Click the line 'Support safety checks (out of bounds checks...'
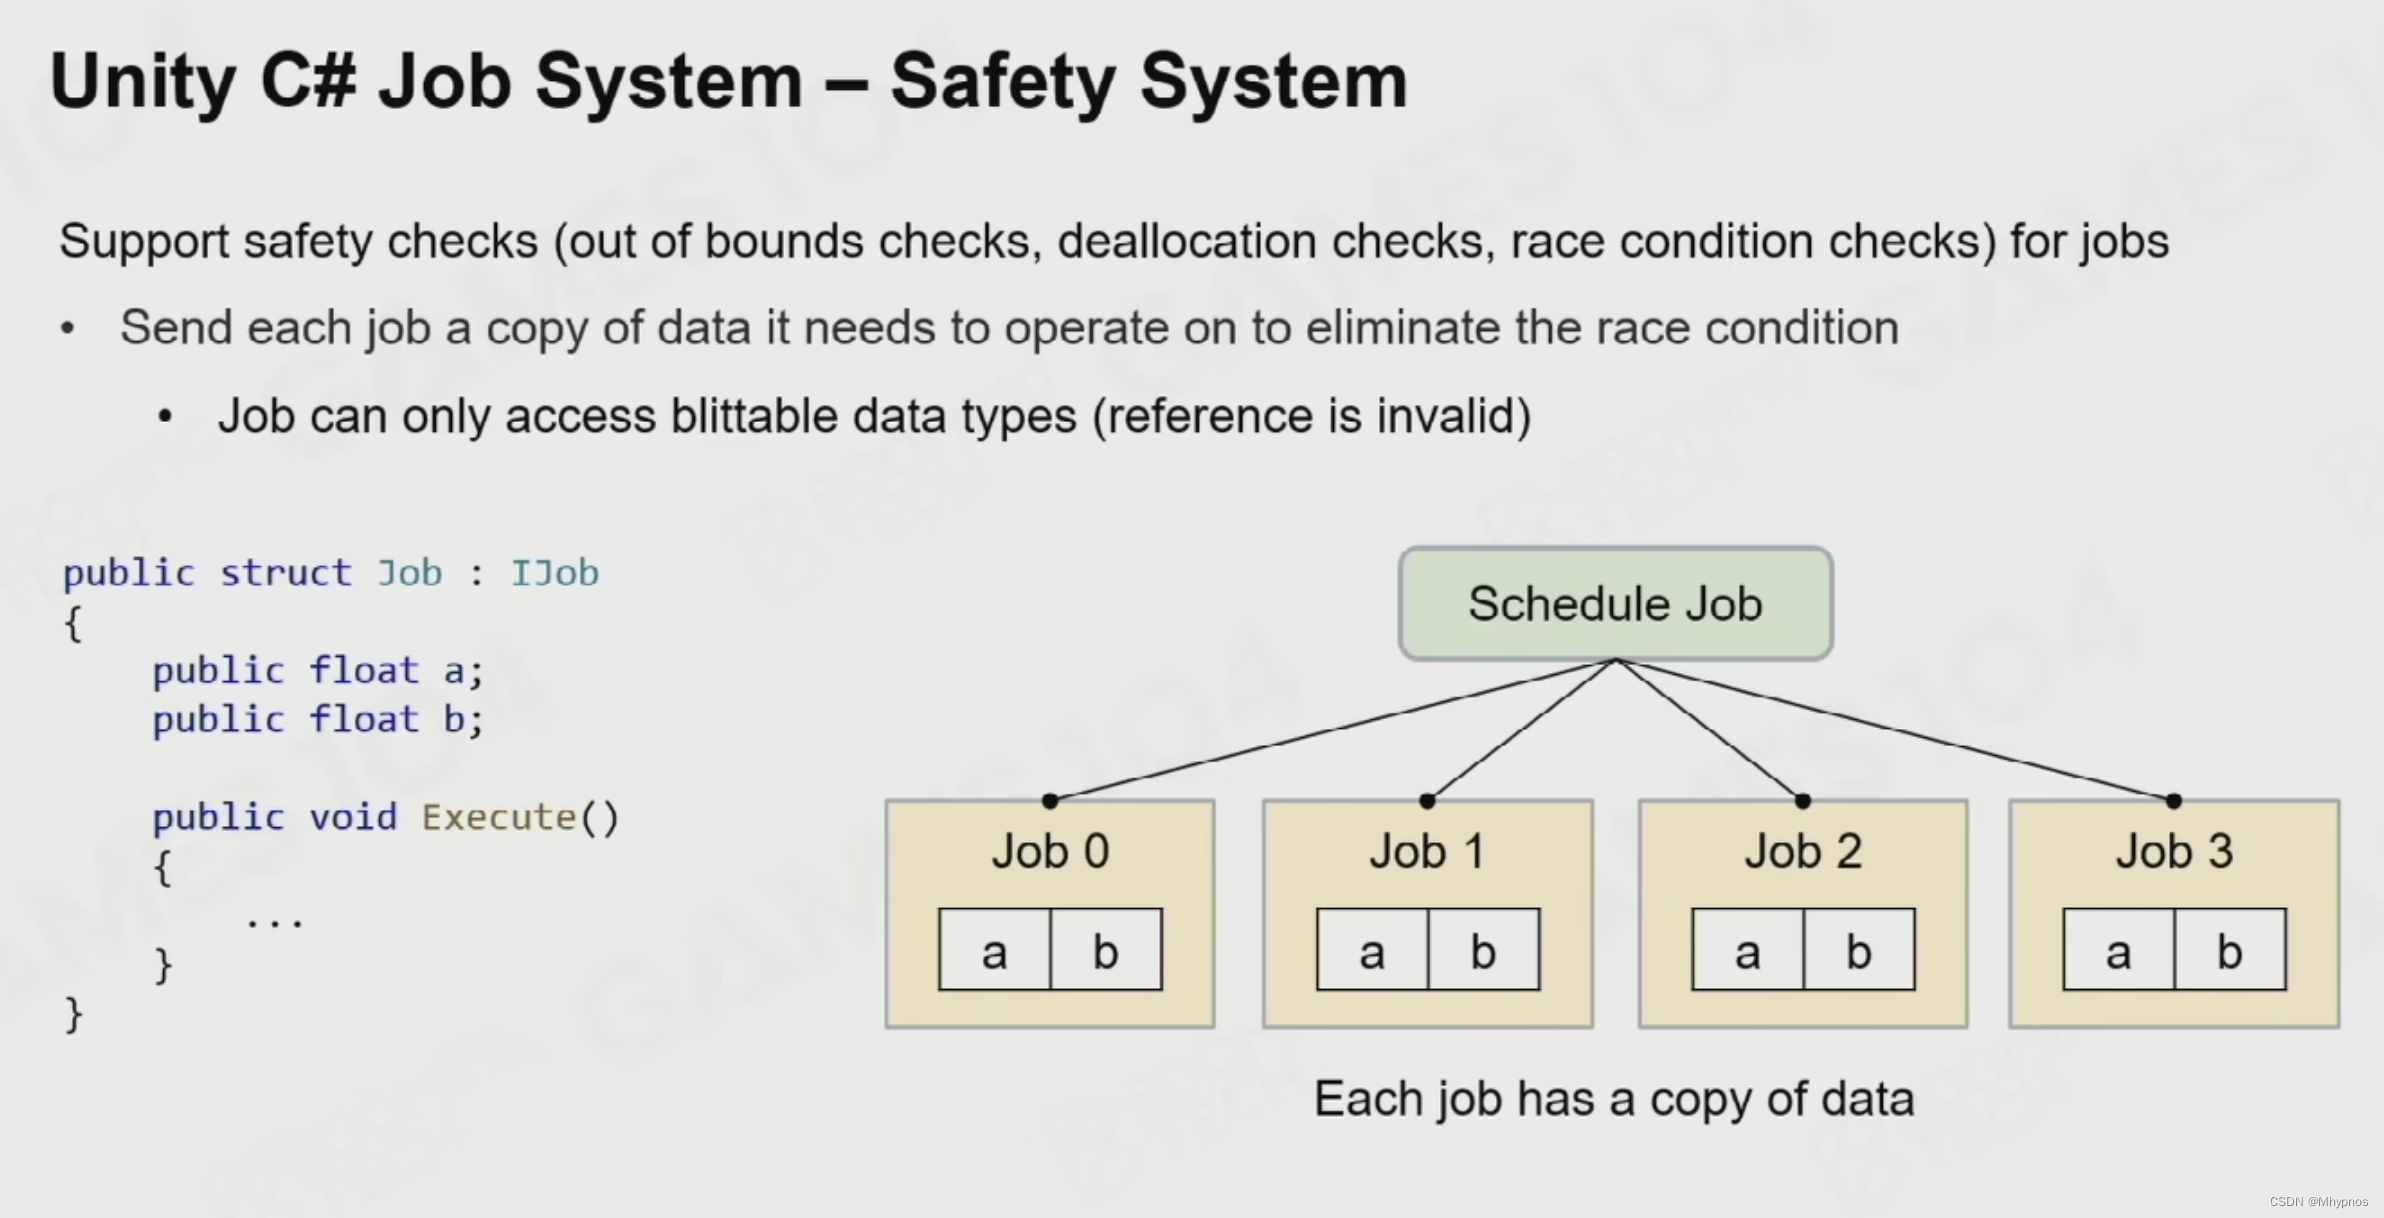Viewport: 2384px width, 1218px height. coord(1114,242)
